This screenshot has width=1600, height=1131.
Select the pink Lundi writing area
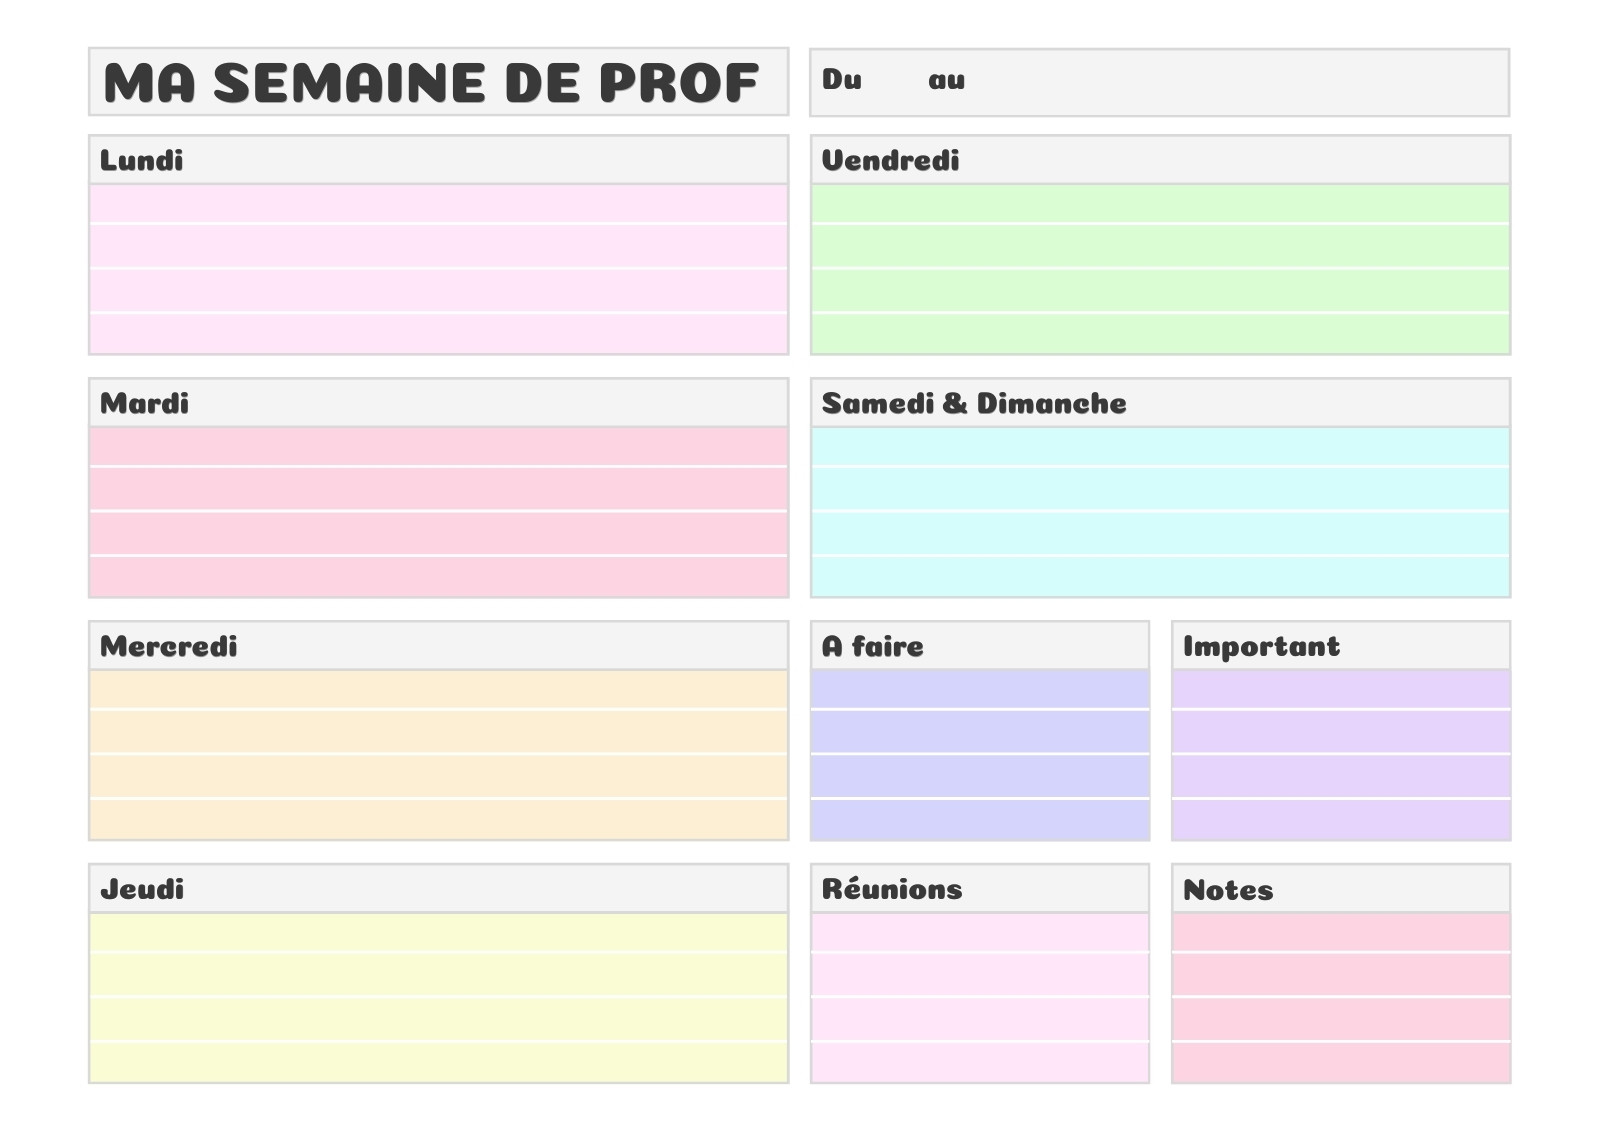[438, 269]
